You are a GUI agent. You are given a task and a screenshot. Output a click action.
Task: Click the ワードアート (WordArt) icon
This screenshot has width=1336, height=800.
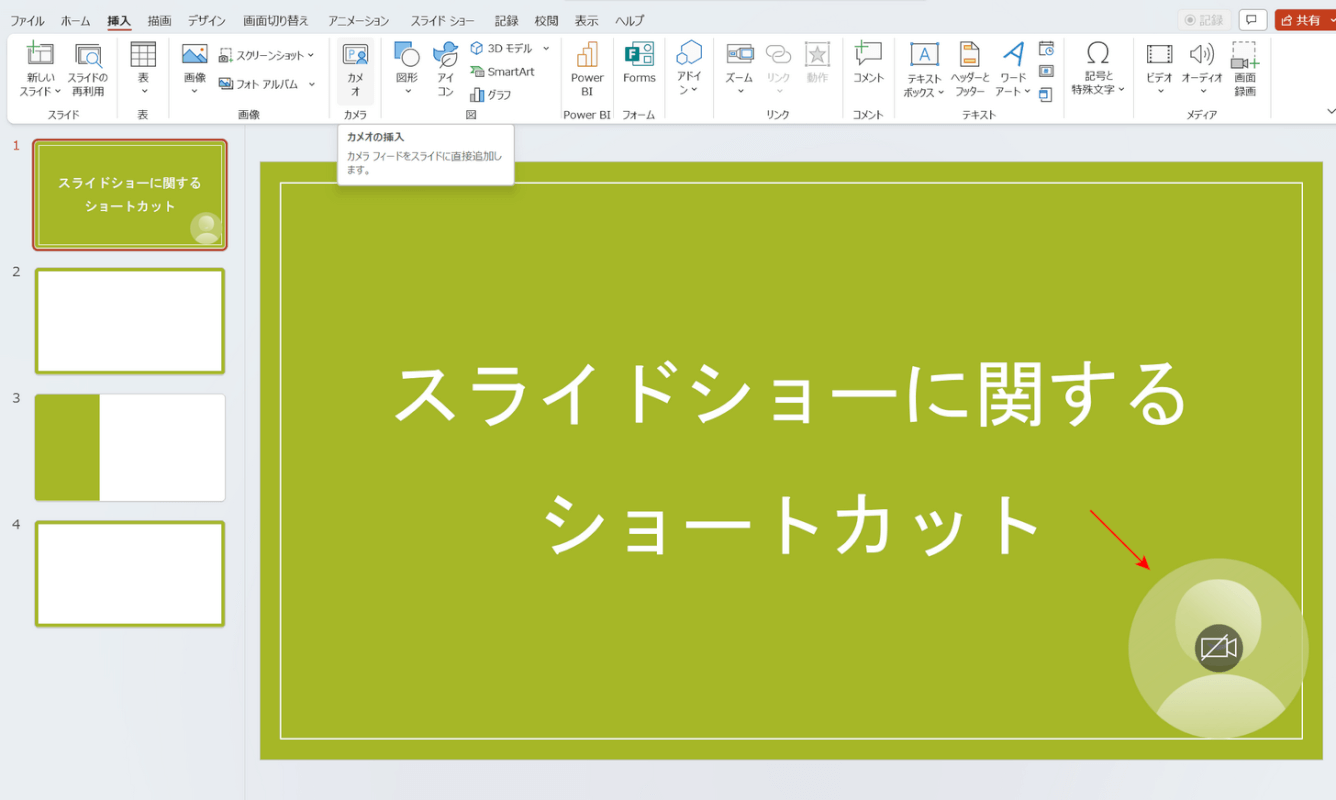[1014, 54]
